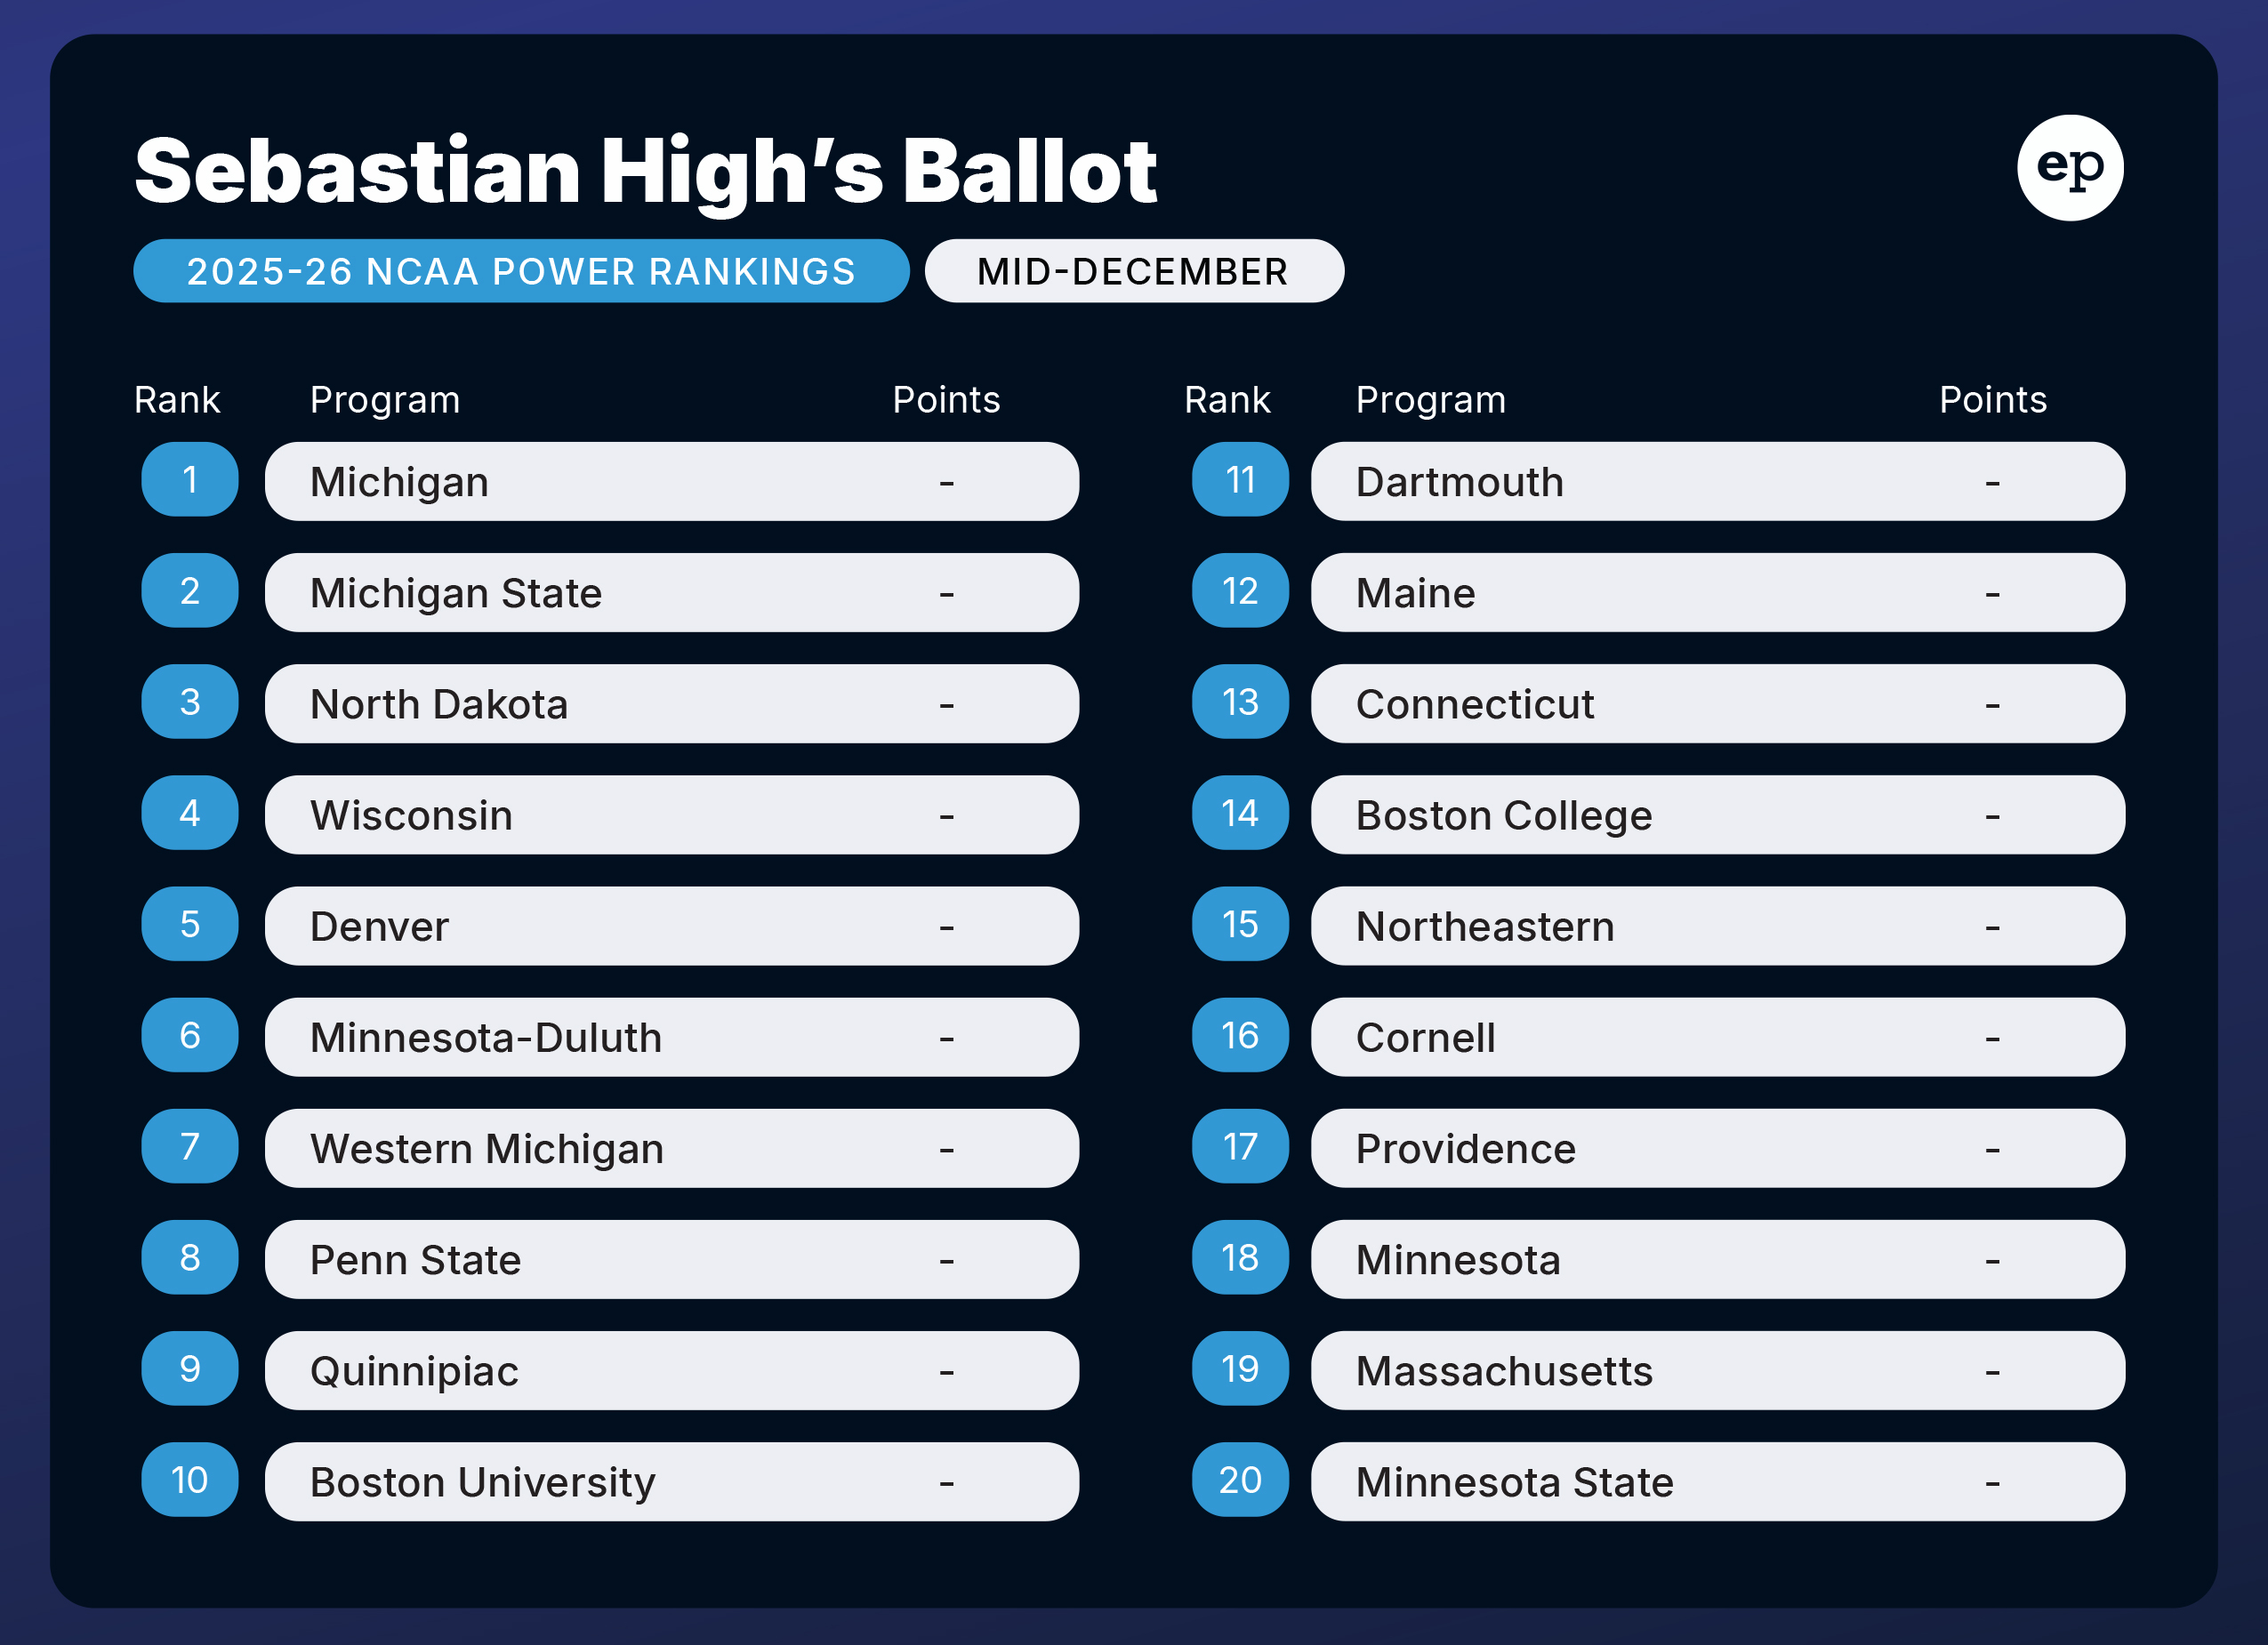
Task: Click the rank 20 badge
Action: (x=1240, y=1479)
